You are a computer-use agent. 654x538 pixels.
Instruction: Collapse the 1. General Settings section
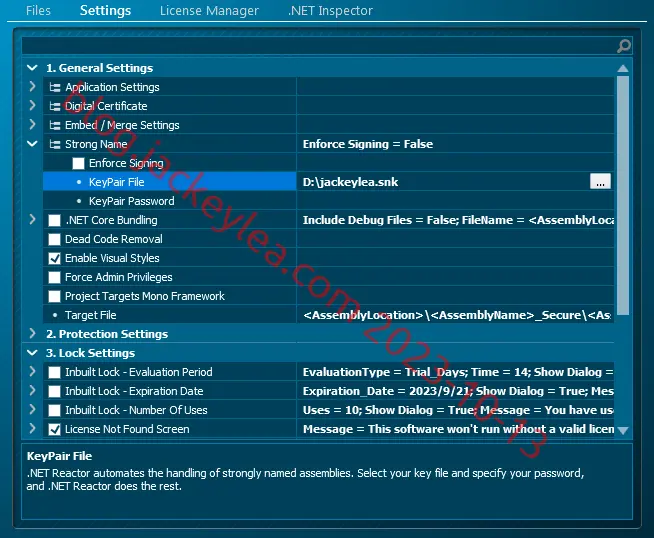tap(32, 68)
